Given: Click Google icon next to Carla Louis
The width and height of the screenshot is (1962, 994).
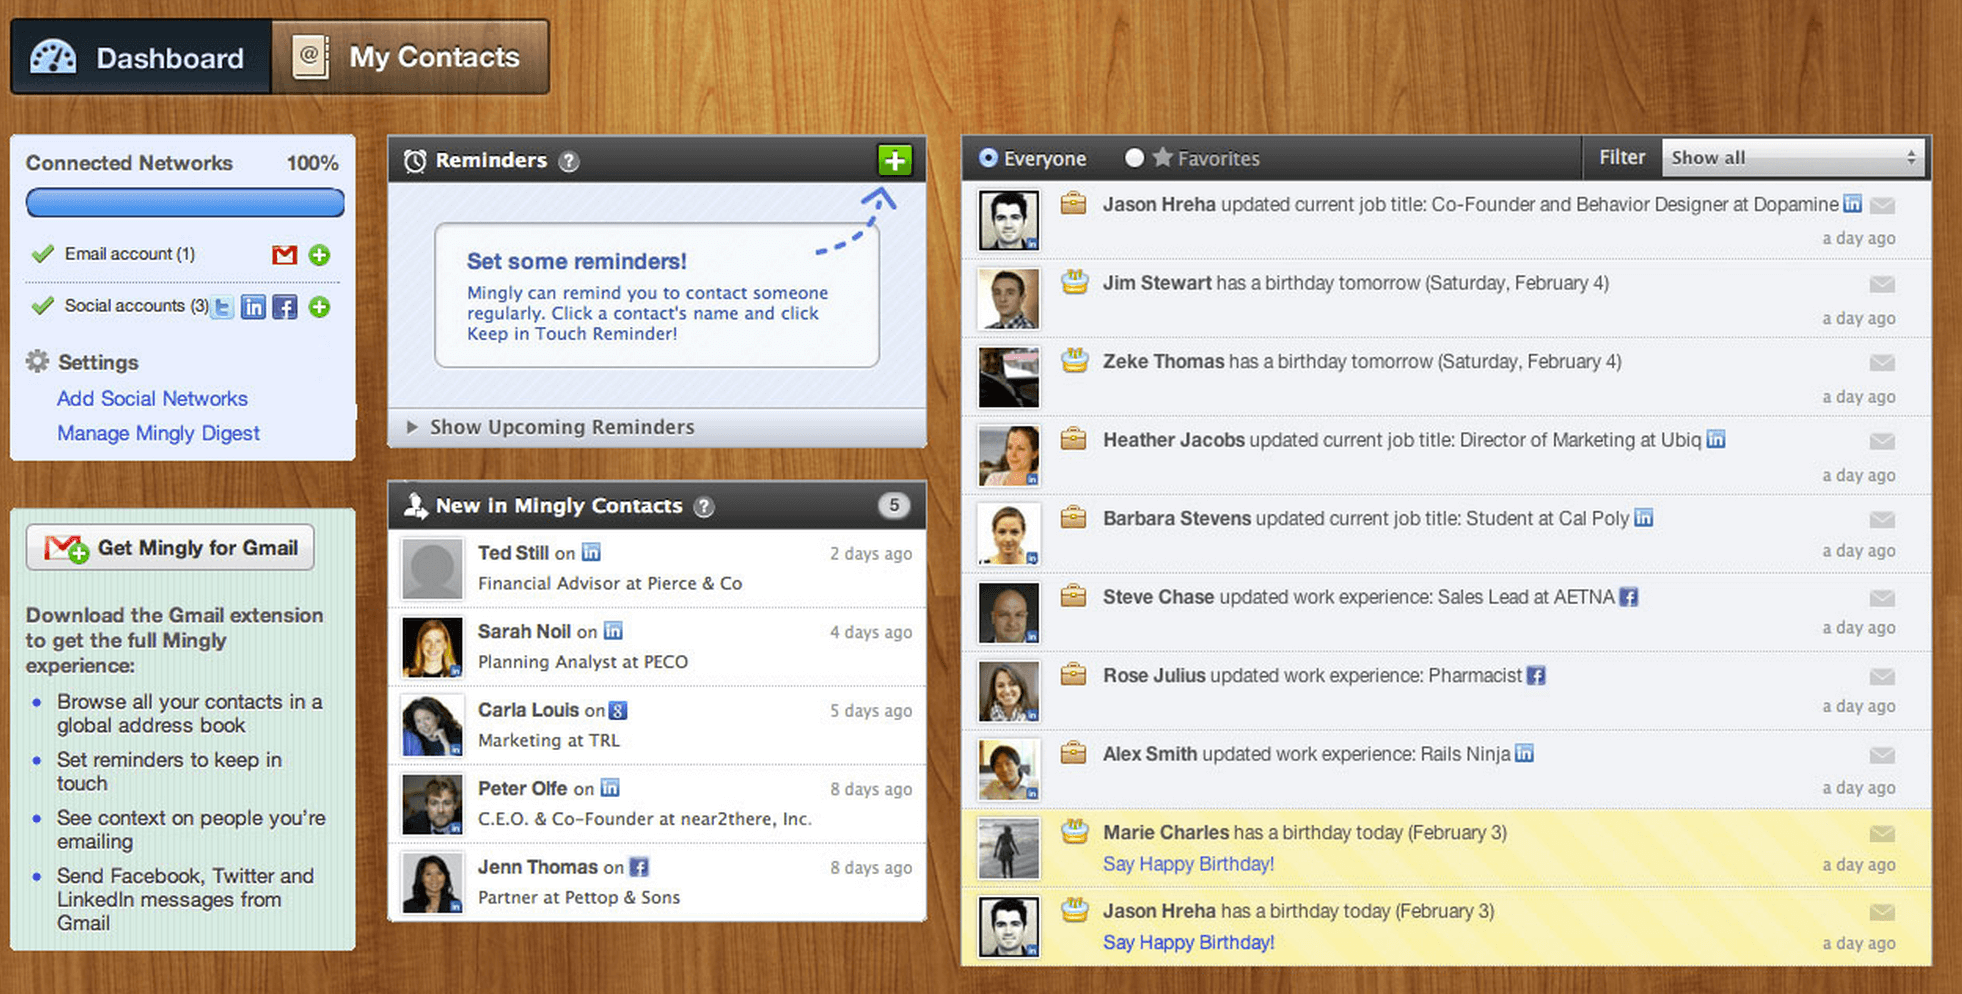Looking at the screenshot, I should click(x=618, y=710).
